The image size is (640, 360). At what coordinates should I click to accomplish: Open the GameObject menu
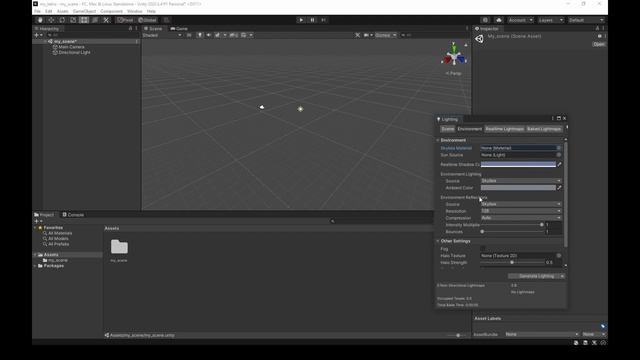pos(84,11)
